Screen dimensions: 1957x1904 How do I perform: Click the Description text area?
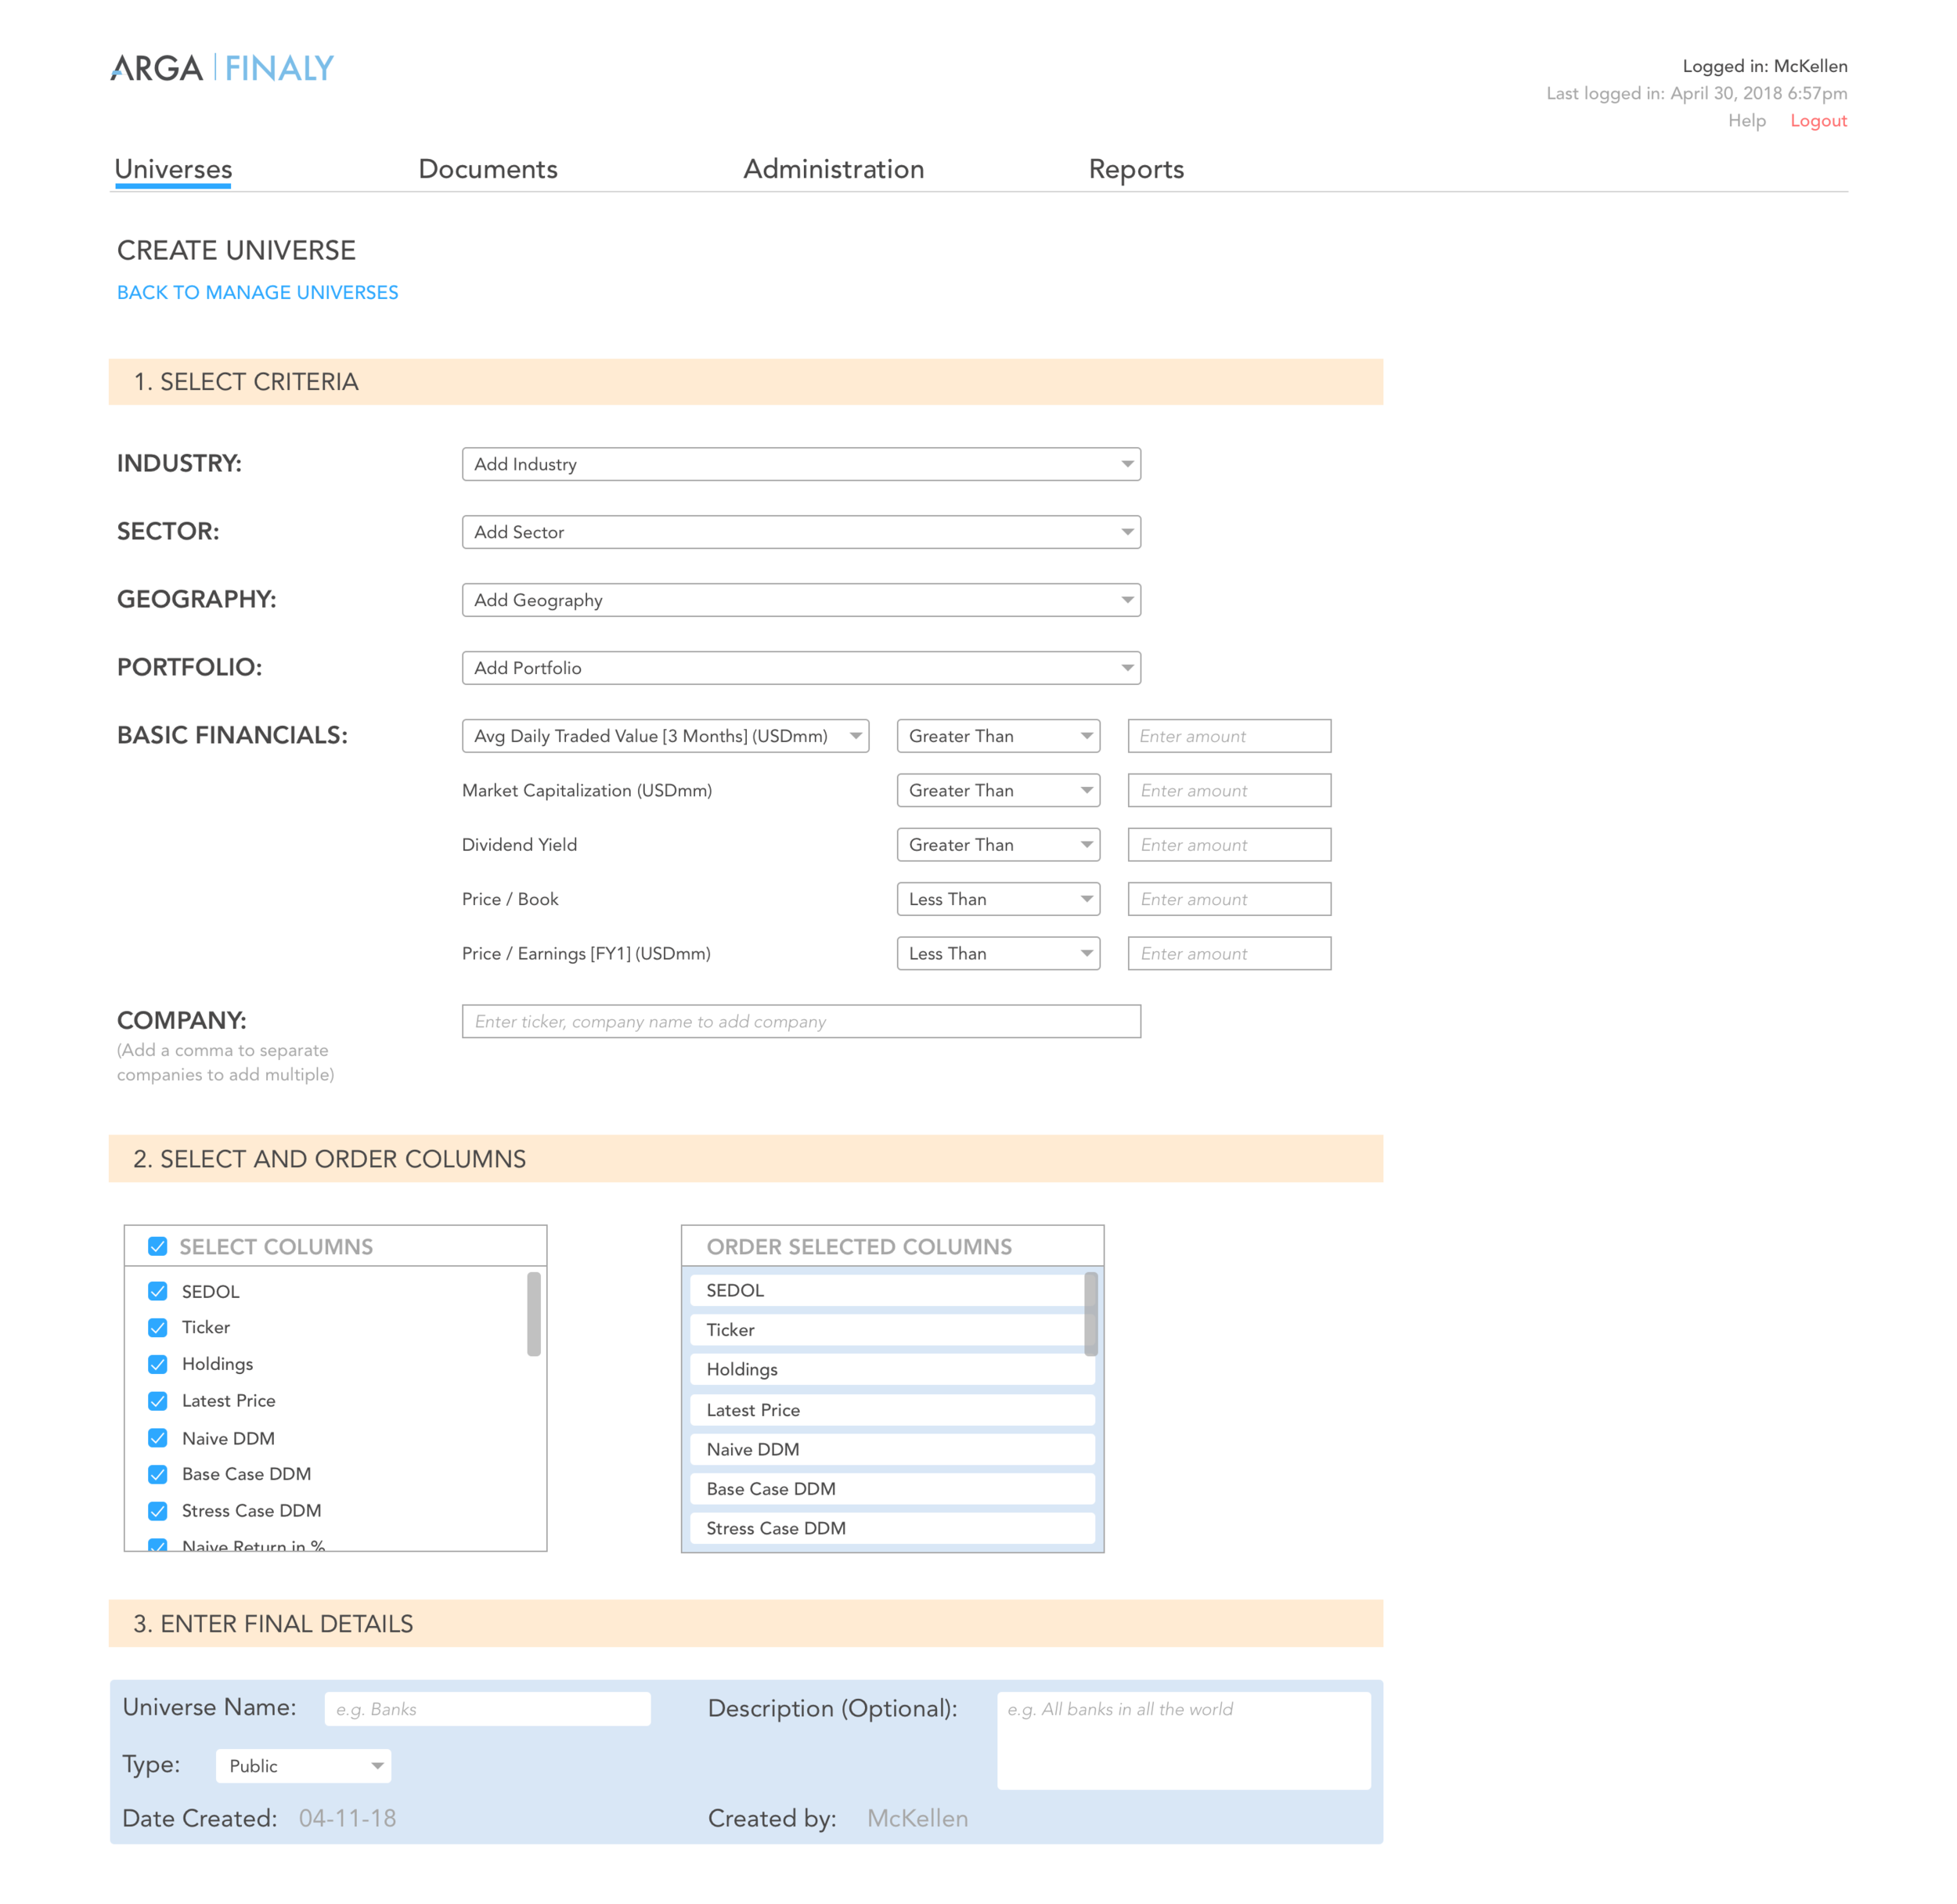(x=1184, y=1741)
